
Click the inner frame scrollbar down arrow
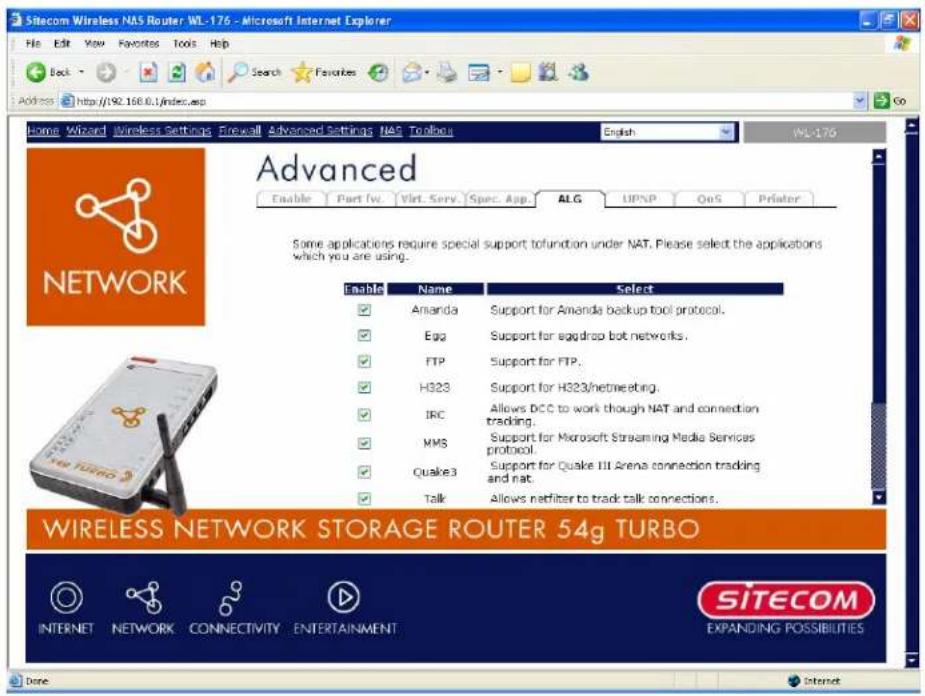coord(879,497)
